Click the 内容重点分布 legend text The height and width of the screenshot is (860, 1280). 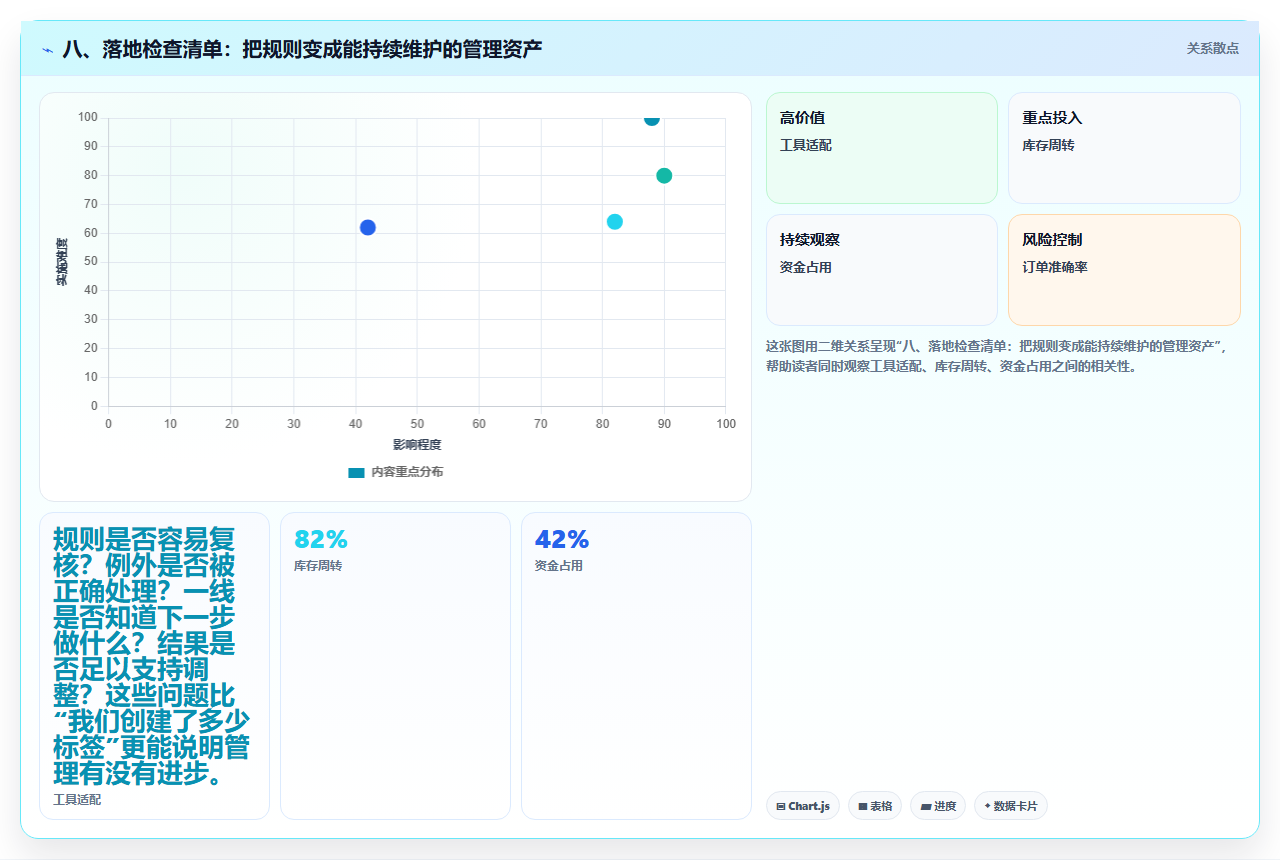pyautogui.click(x=407, y=472)
